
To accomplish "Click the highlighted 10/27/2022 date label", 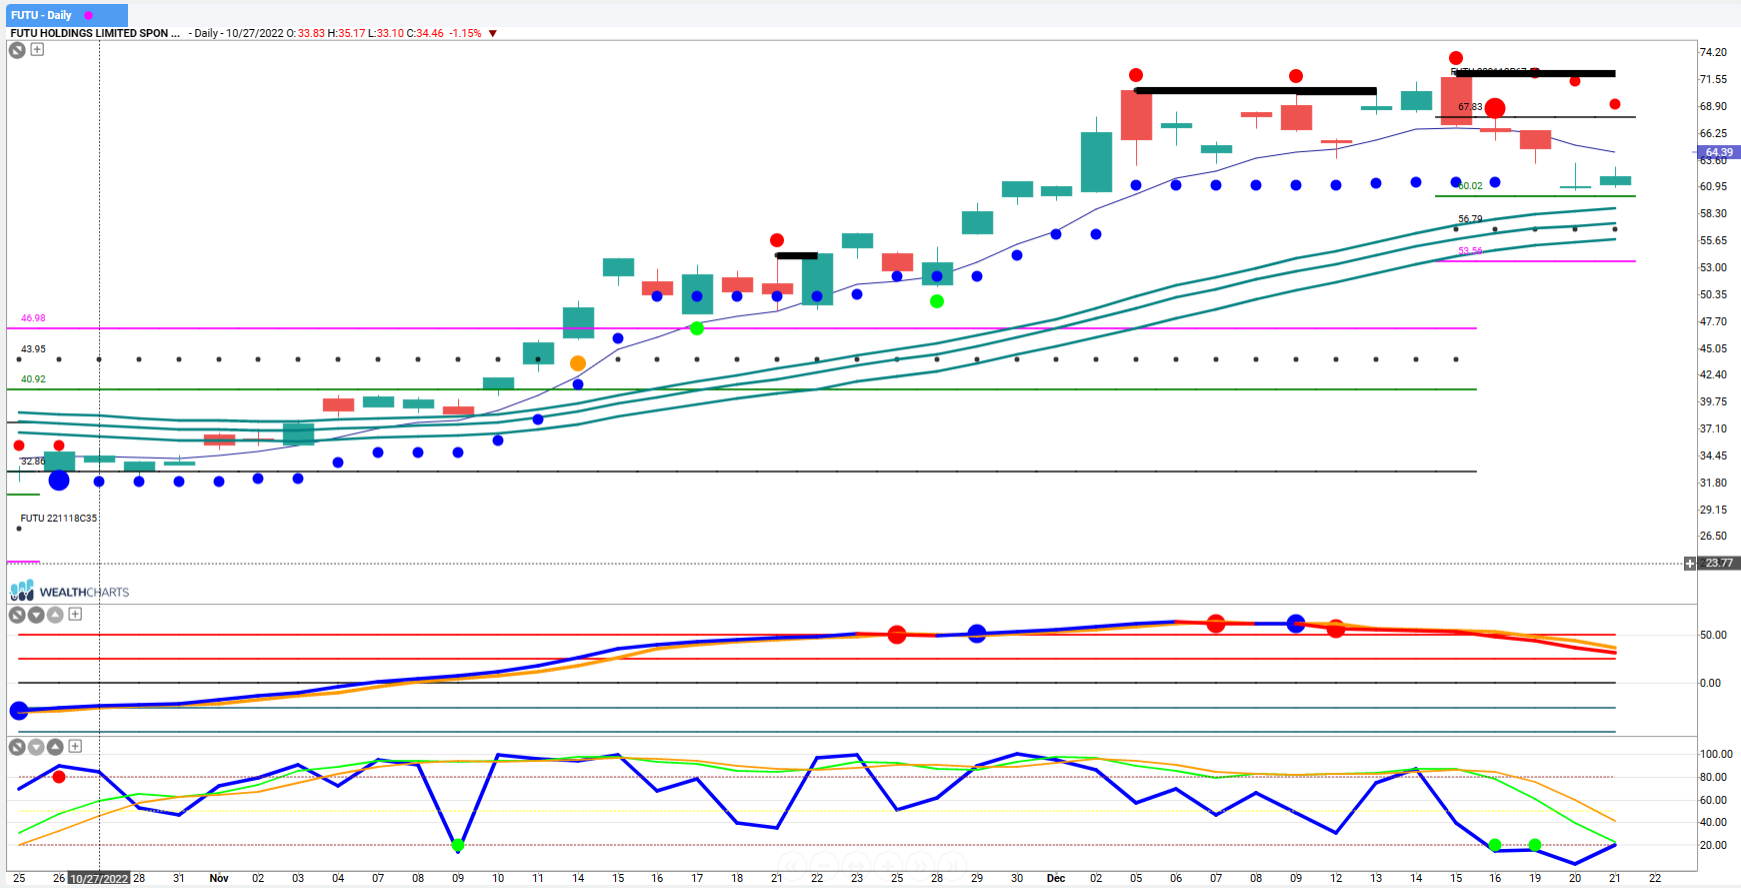I will [99, 878].
